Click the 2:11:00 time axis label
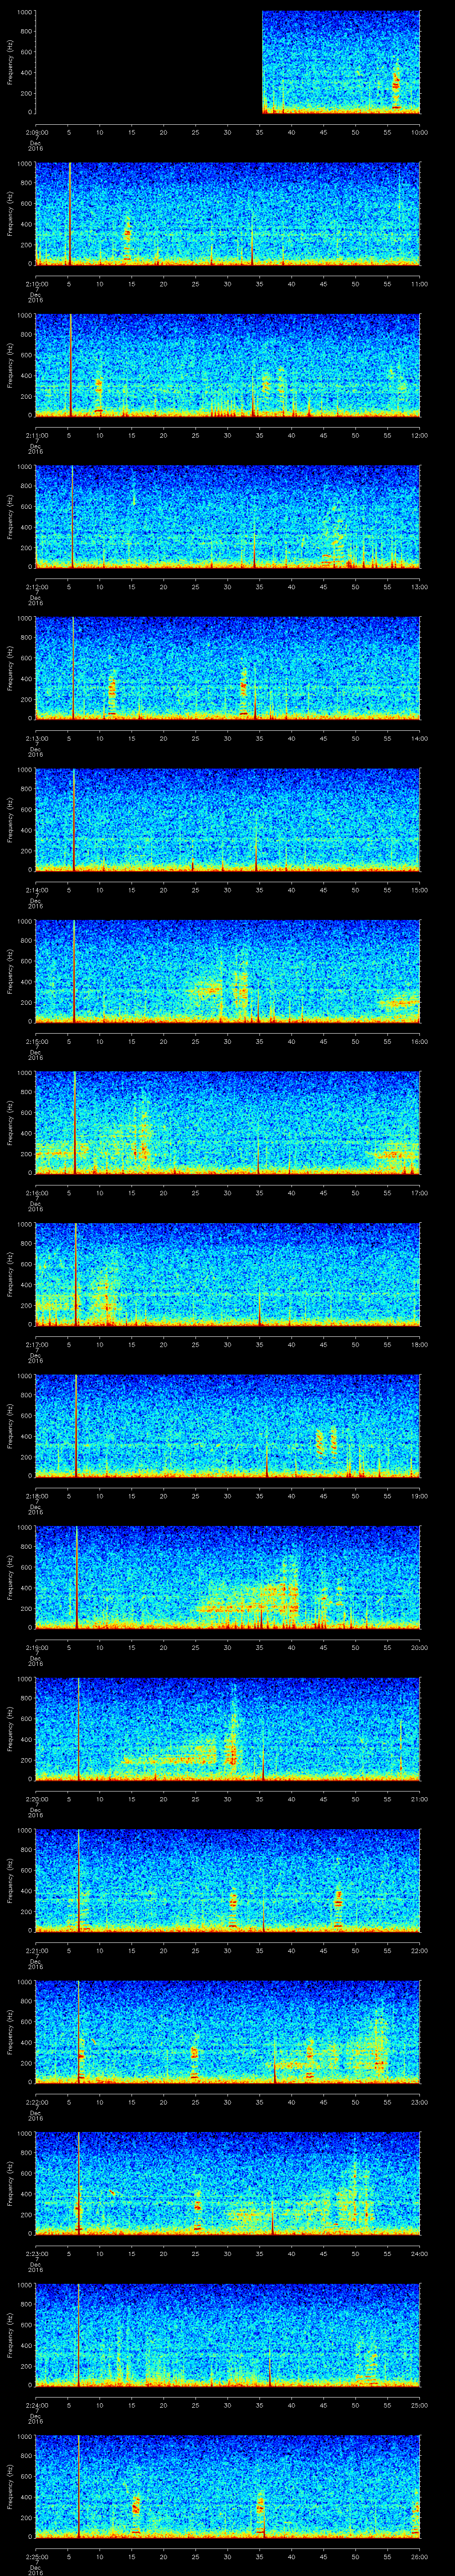The image size is (455, 2576). click(x=36, y=435)
